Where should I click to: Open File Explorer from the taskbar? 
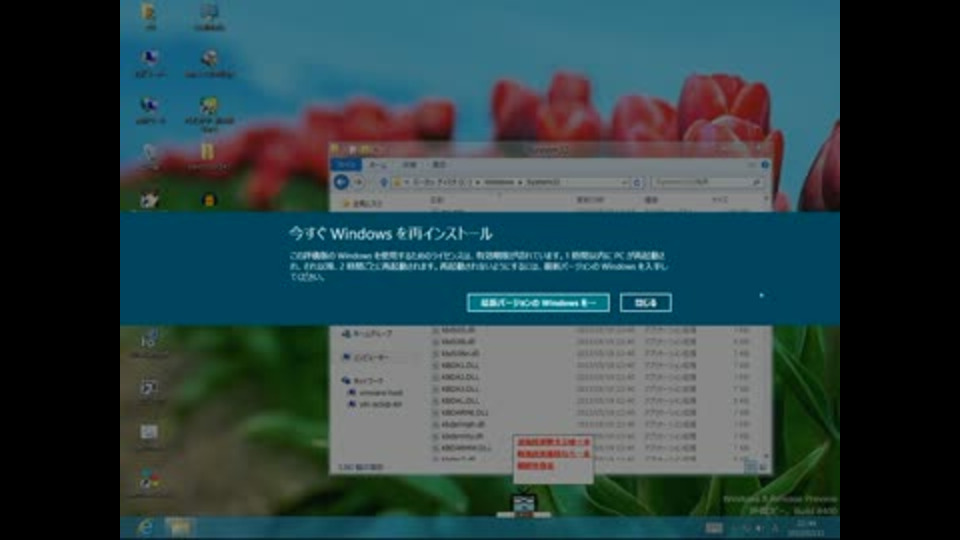click(179, 527)
